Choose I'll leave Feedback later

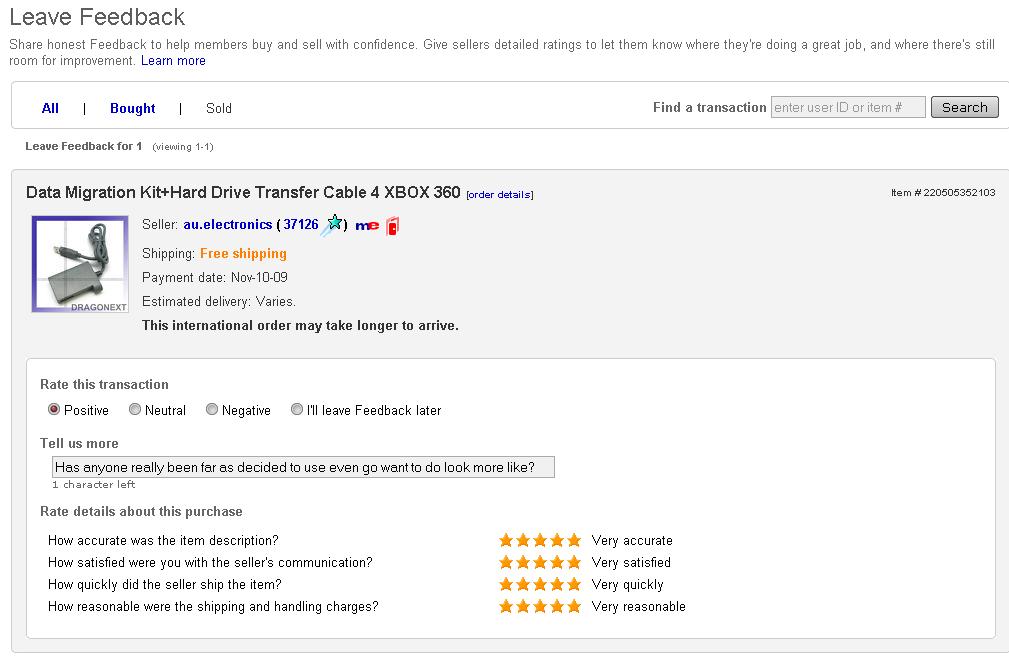[297, 409]
